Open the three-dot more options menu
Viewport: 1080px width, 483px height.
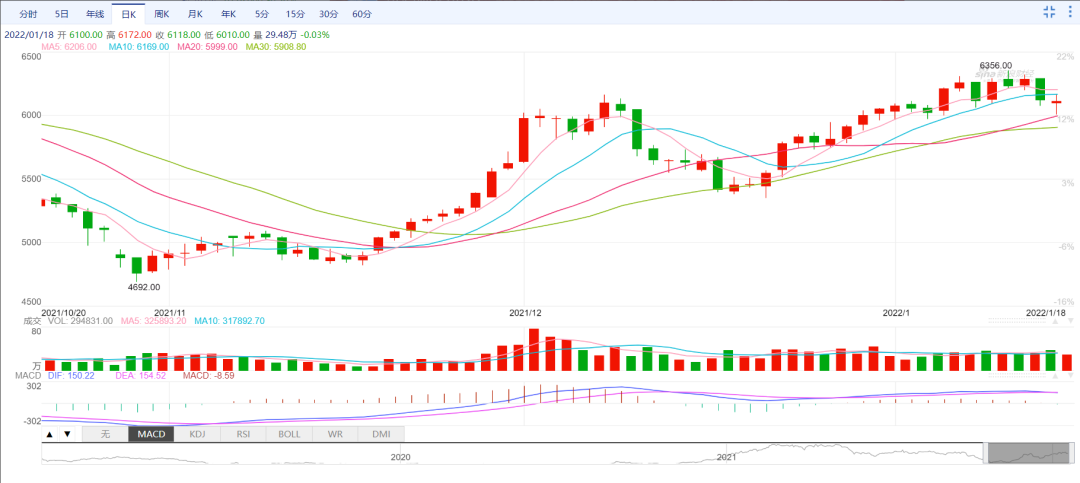tap(1068, 12)
